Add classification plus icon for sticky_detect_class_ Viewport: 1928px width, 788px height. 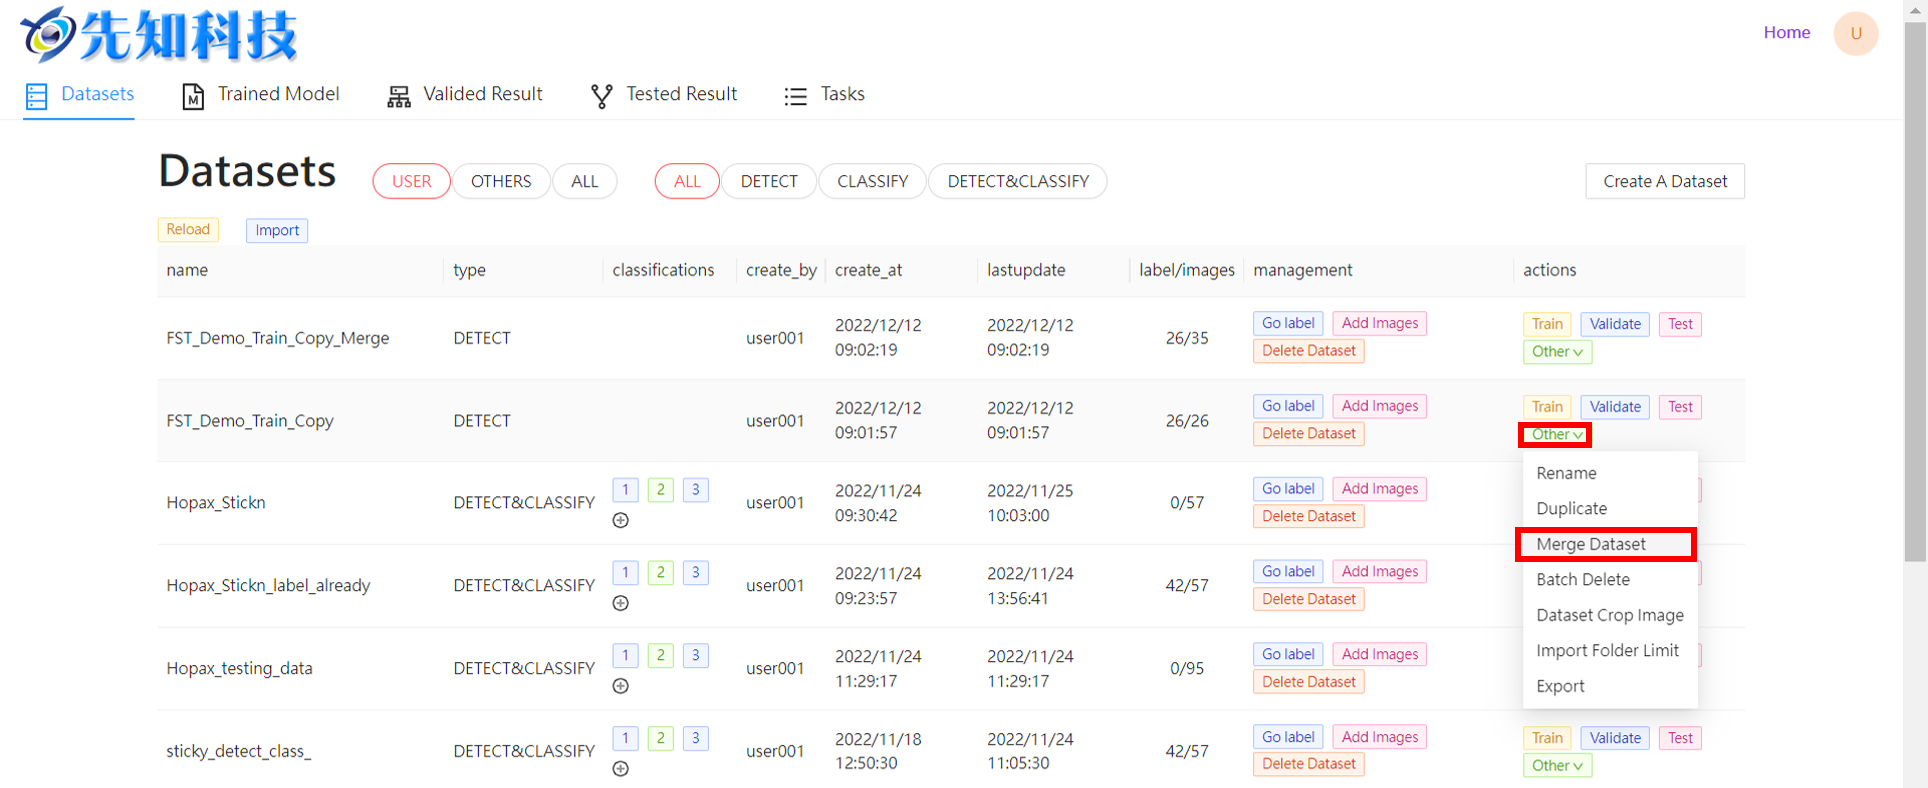pos(621,769)
